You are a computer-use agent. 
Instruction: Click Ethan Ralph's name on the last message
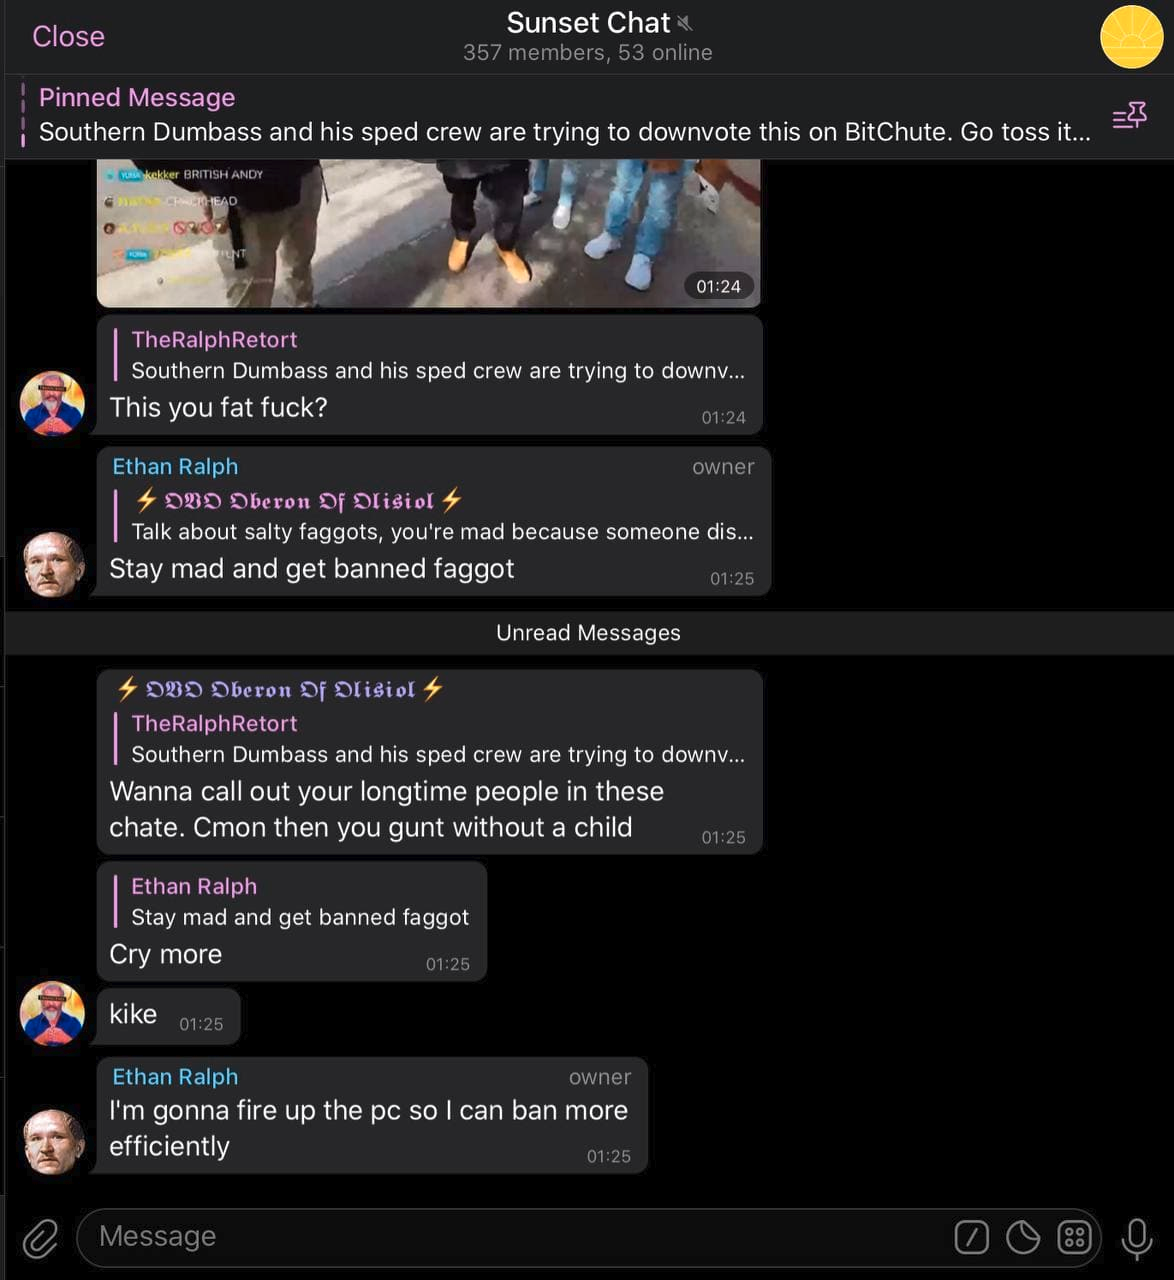[175, 1077]
